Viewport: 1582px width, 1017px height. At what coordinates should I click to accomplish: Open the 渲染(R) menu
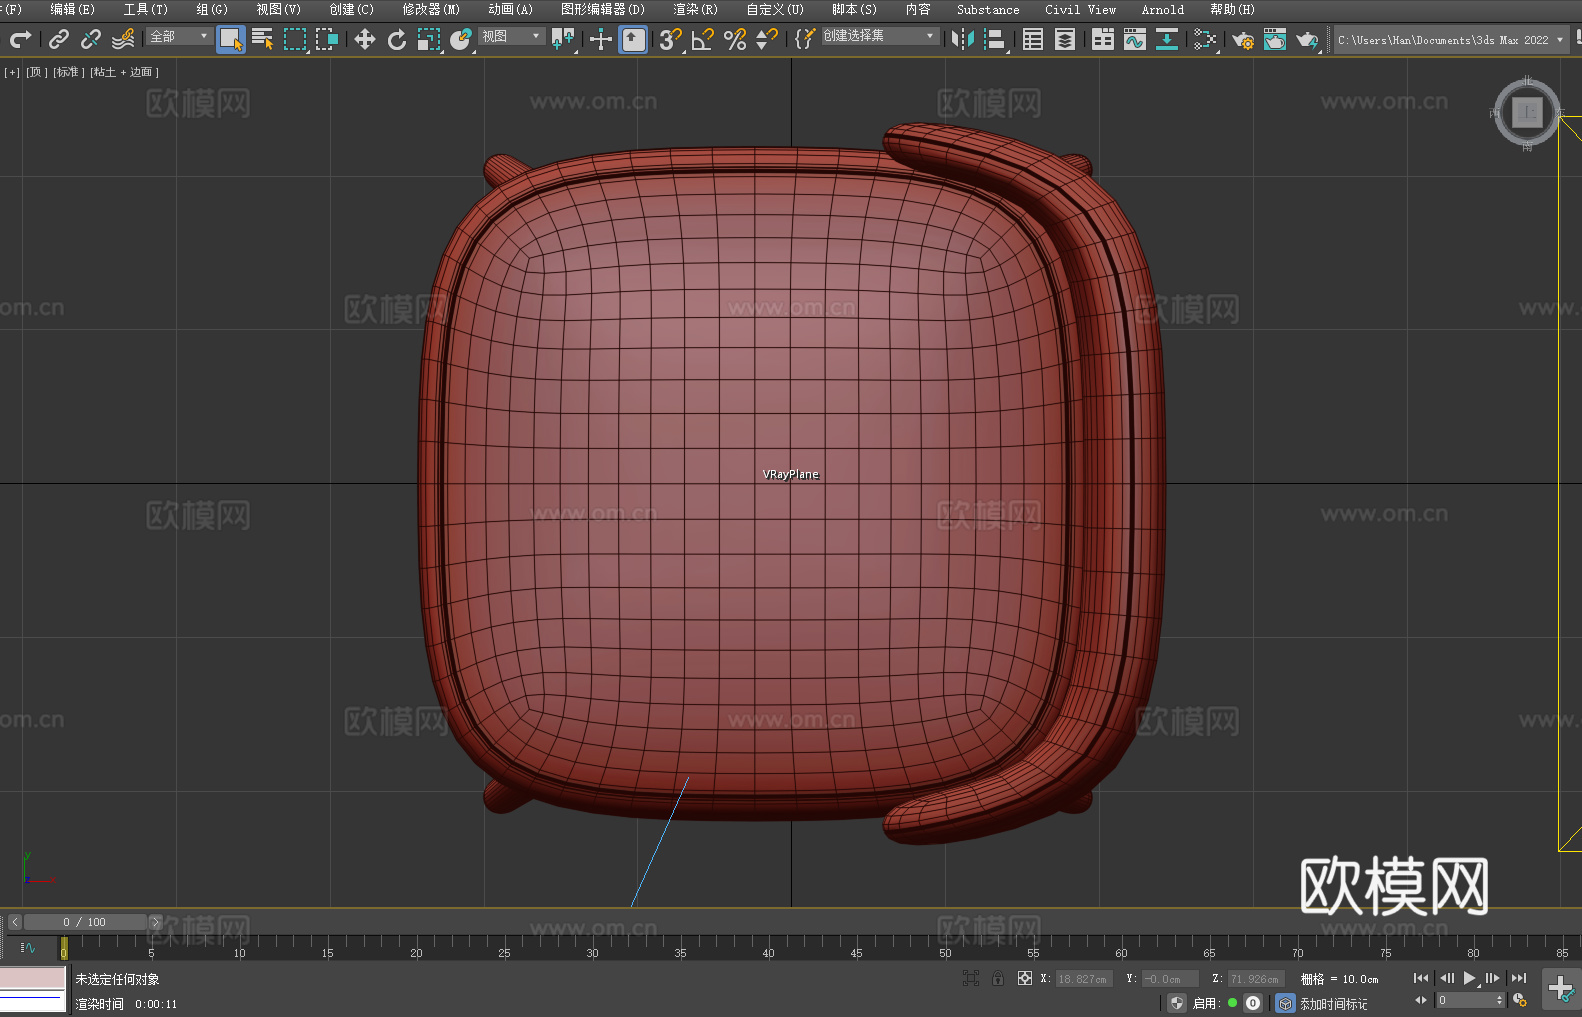[695, 9]
